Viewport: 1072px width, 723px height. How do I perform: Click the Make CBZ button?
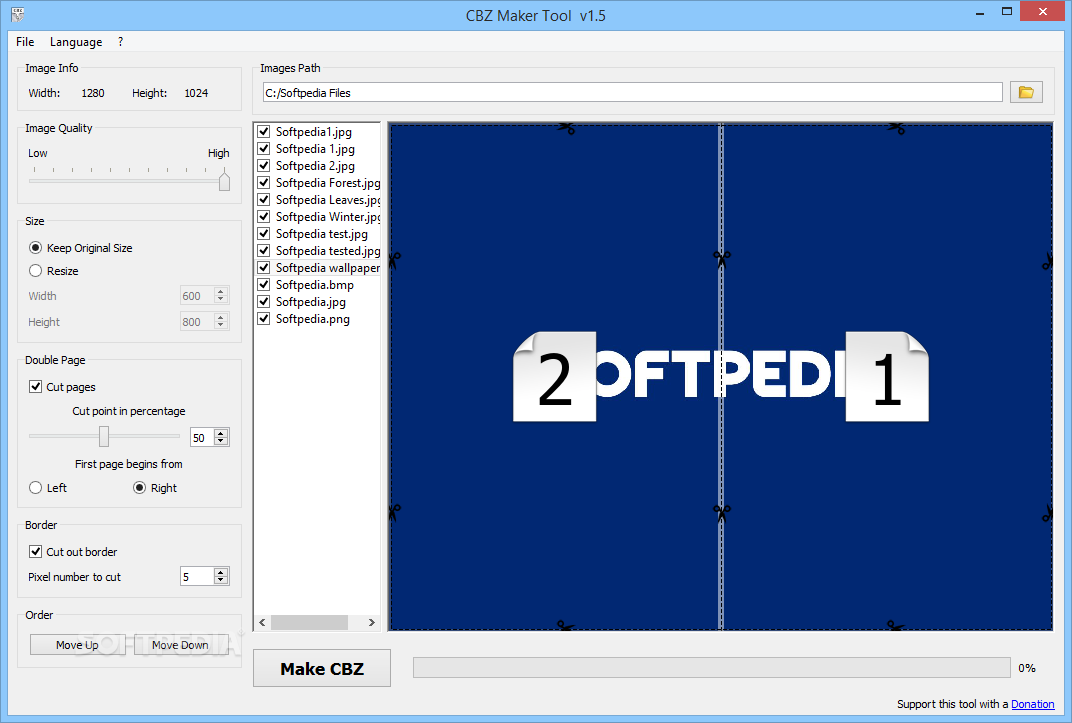click(322, 668)
